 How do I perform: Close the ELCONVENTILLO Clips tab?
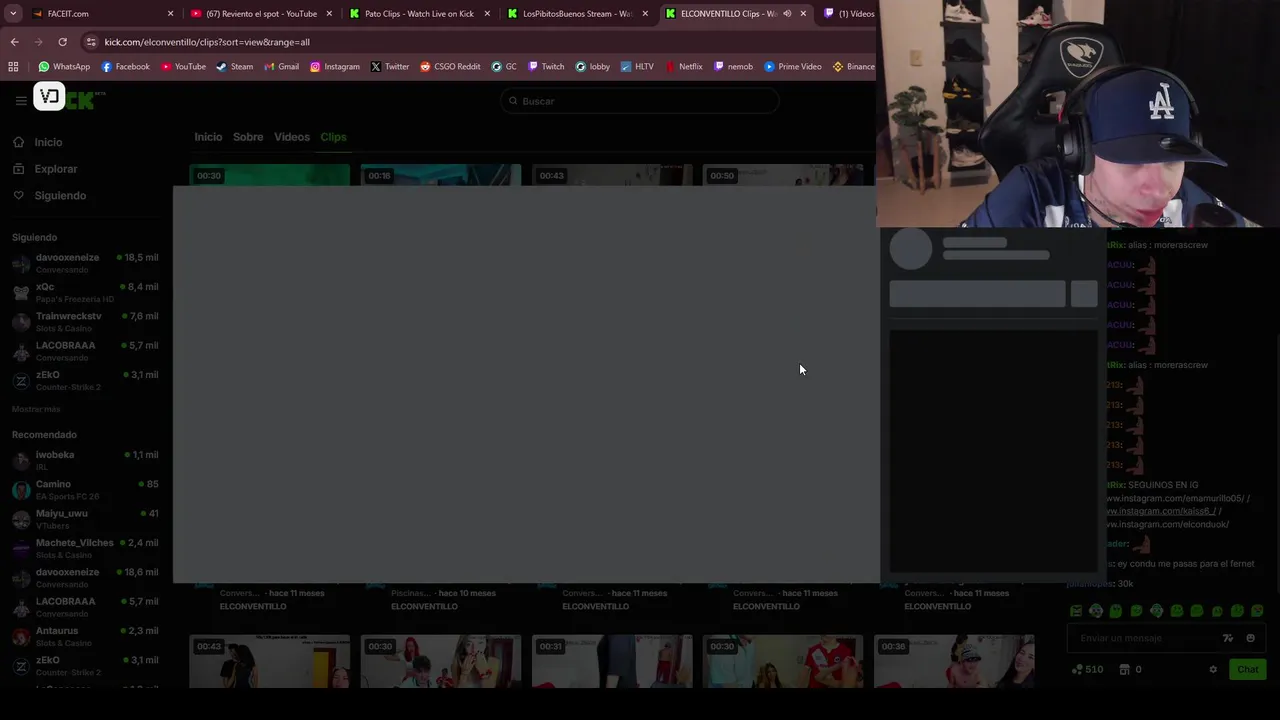pyautogui.click(x=803, y=13)
